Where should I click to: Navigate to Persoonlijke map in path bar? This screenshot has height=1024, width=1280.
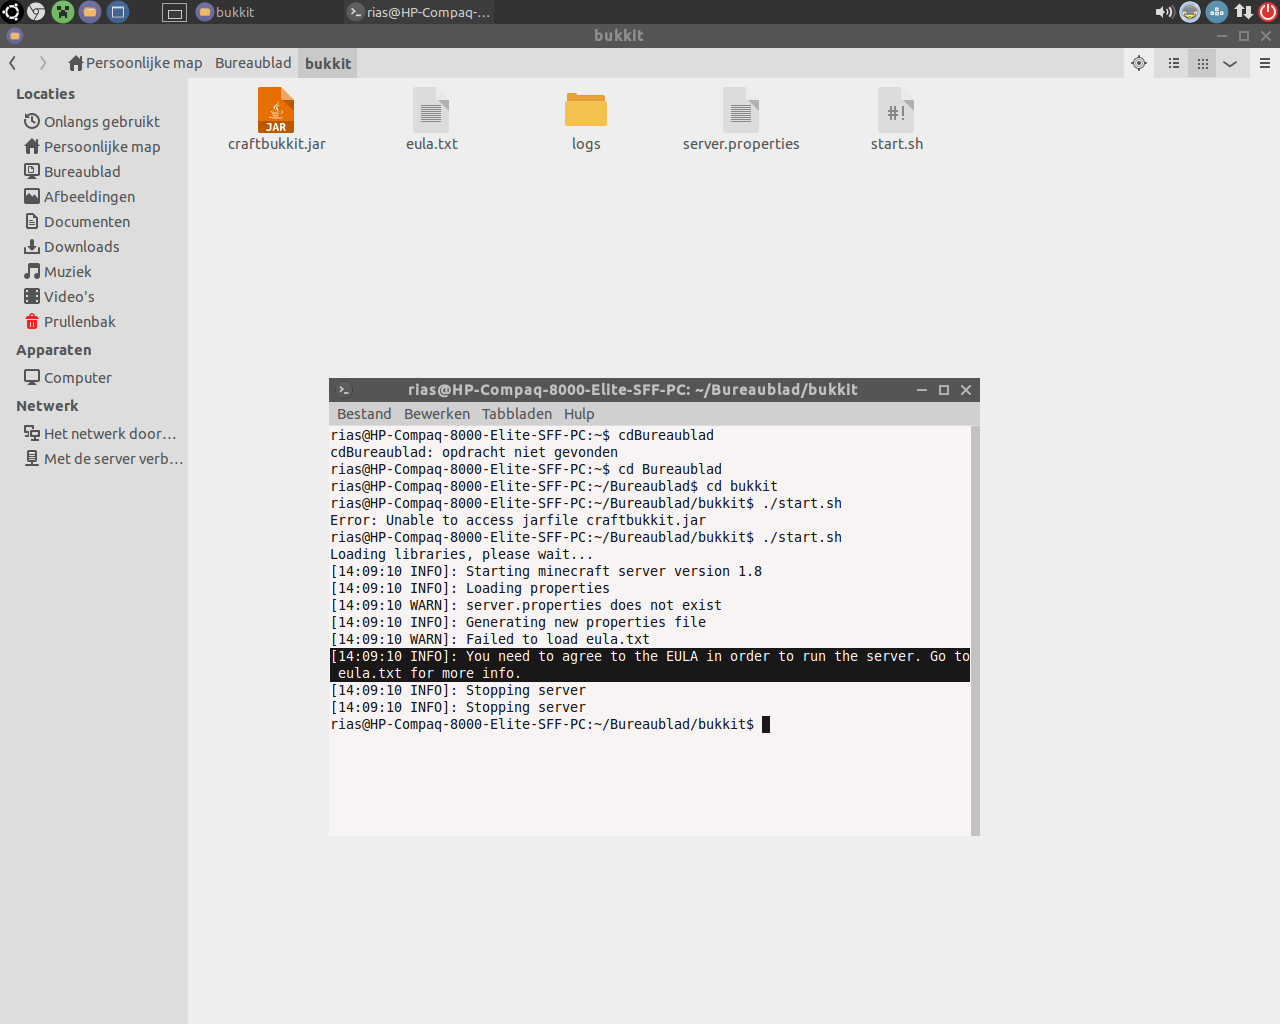pyautogui.click(x=135, y=63)
